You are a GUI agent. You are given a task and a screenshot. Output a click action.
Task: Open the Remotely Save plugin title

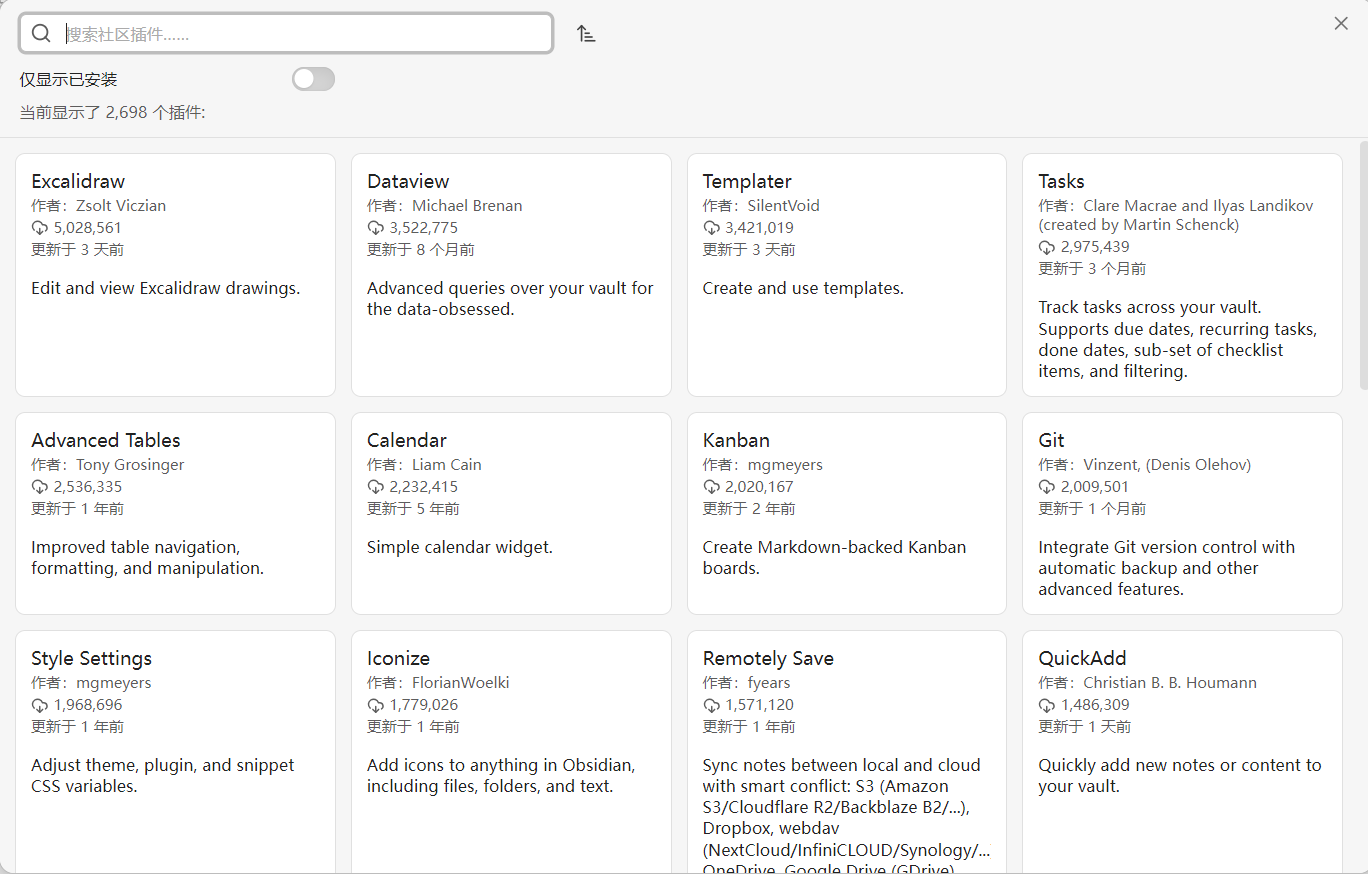pyautogui.click(x=768, y=658)
